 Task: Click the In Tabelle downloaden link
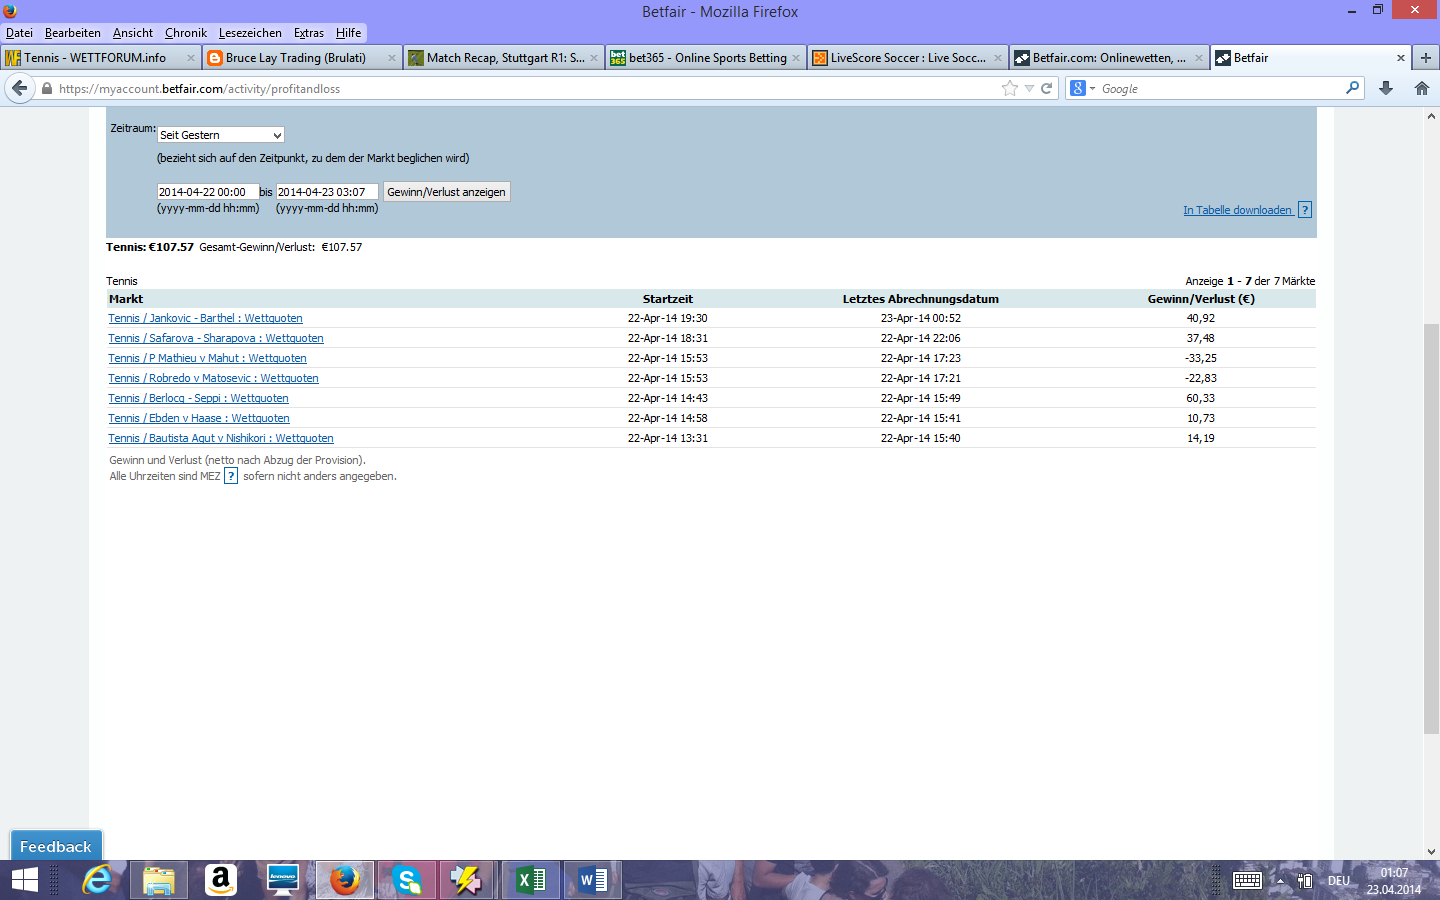pyautogui.click(x=1238, y=210)
